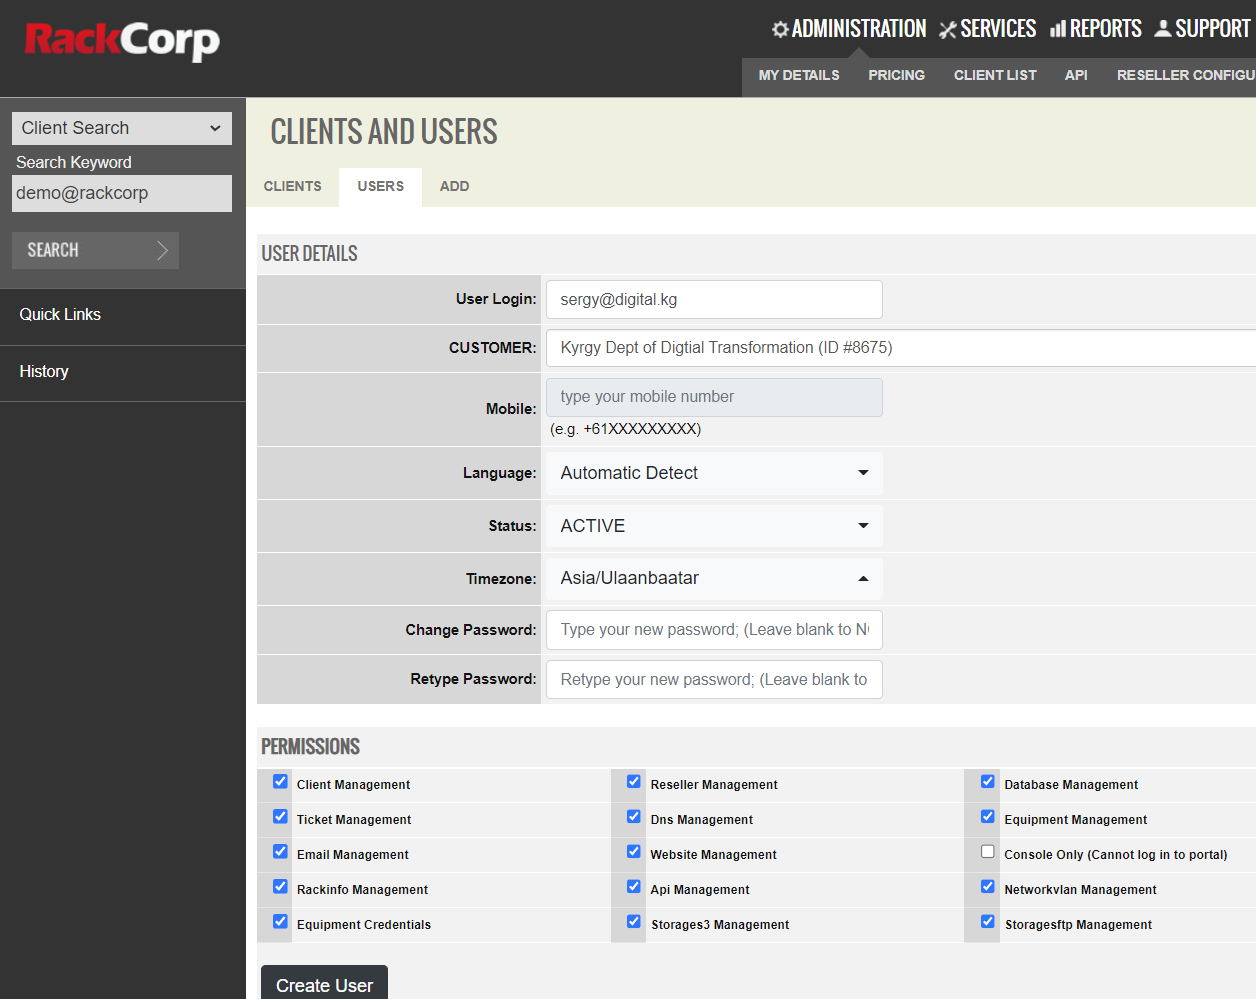This screenshot has width=1256, height=999.
Task: Click the Mobile number field
Action: coord(714,397)
